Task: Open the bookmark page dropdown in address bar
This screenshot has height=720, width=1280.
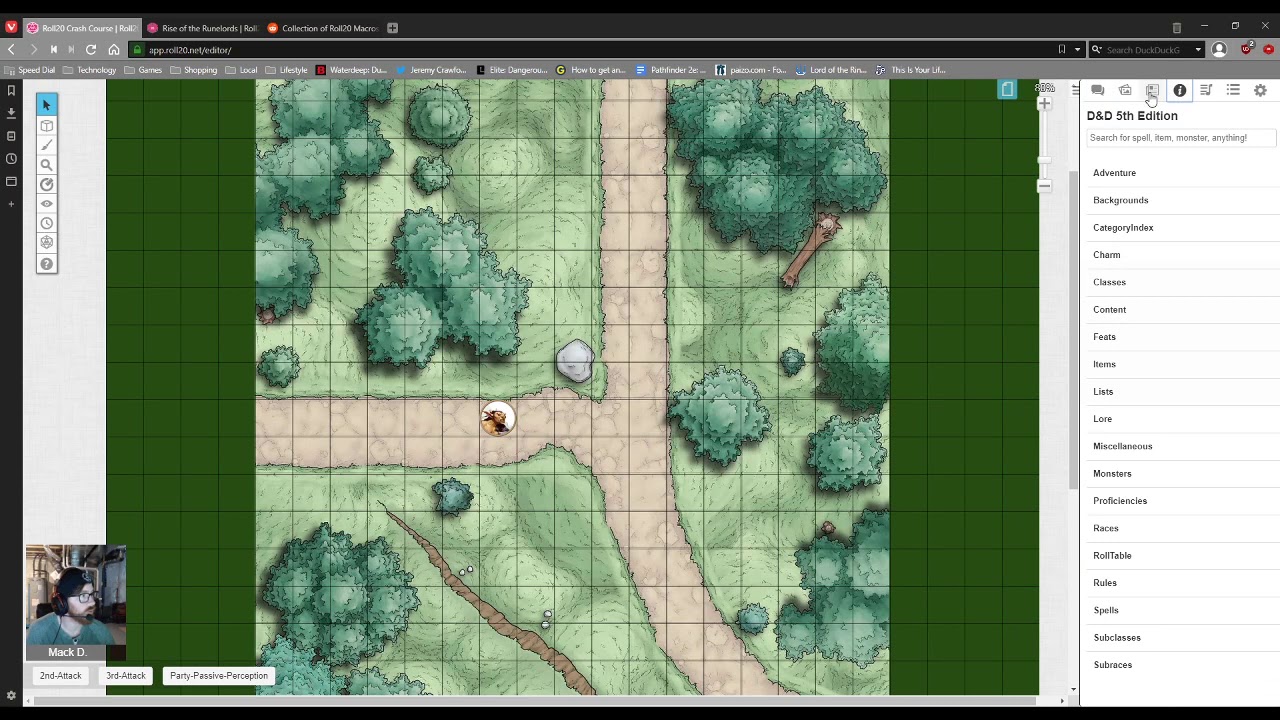Action: (x=1077, y=50)
